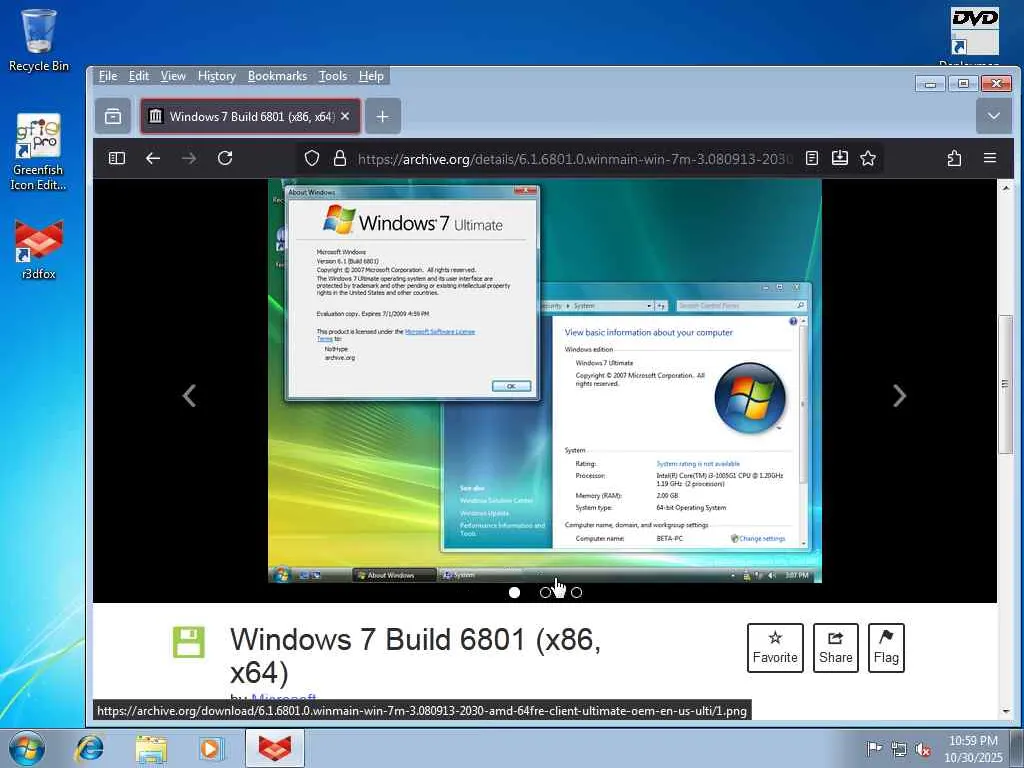Open the History menu
This screenshot has width=1024, height=768.
tap(217, 76)
